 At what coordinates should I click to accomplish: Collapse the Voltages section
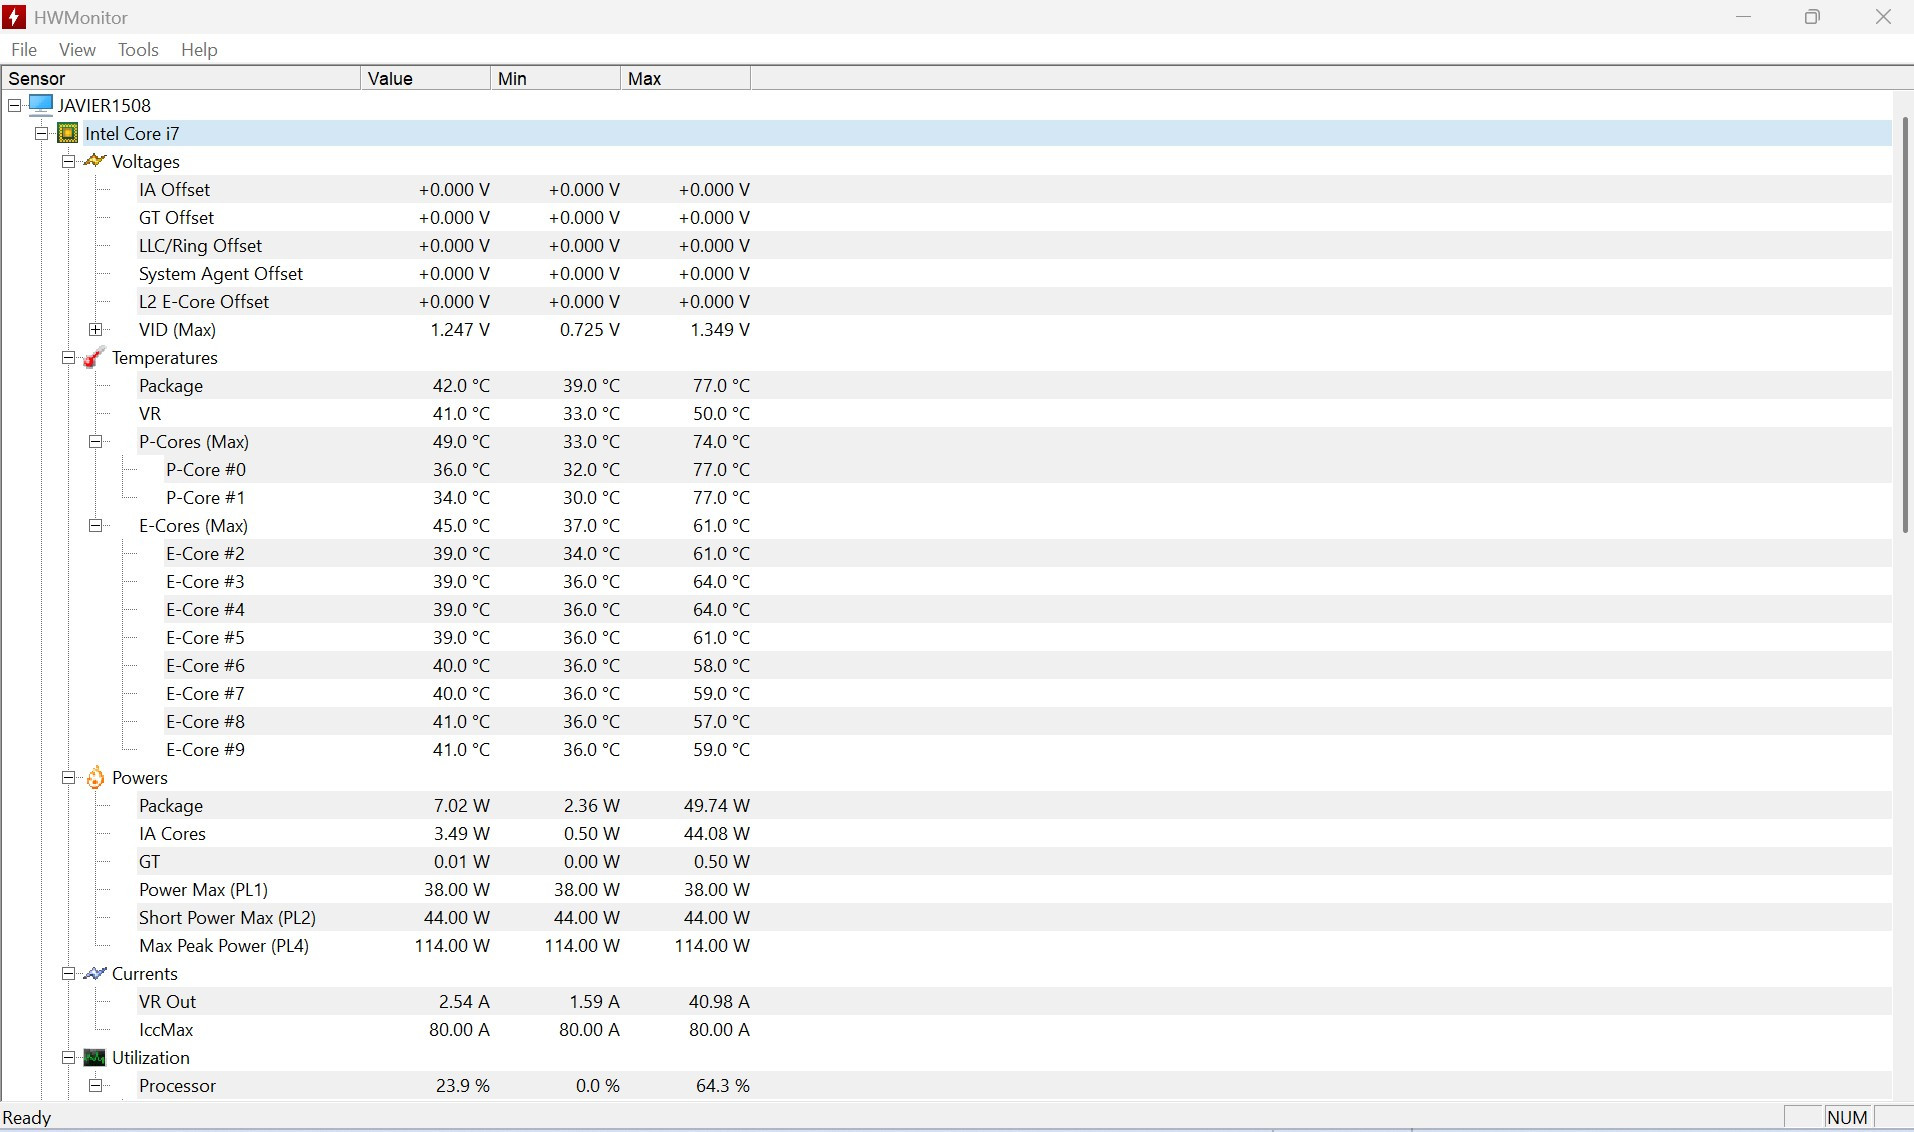(69, 161)
